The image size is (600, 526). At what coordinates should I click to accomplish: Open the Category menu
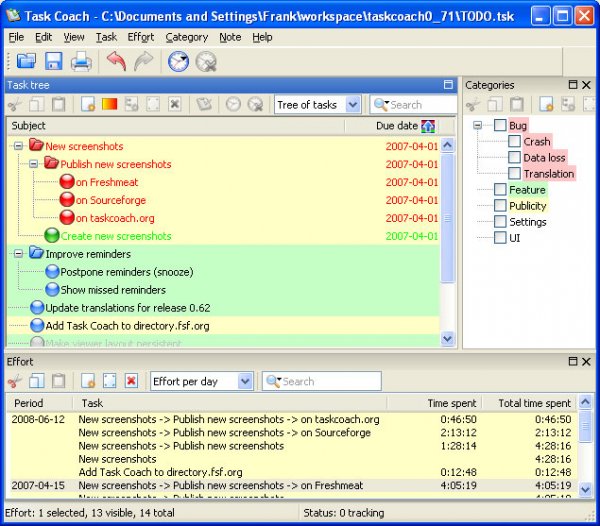point(187,37)
